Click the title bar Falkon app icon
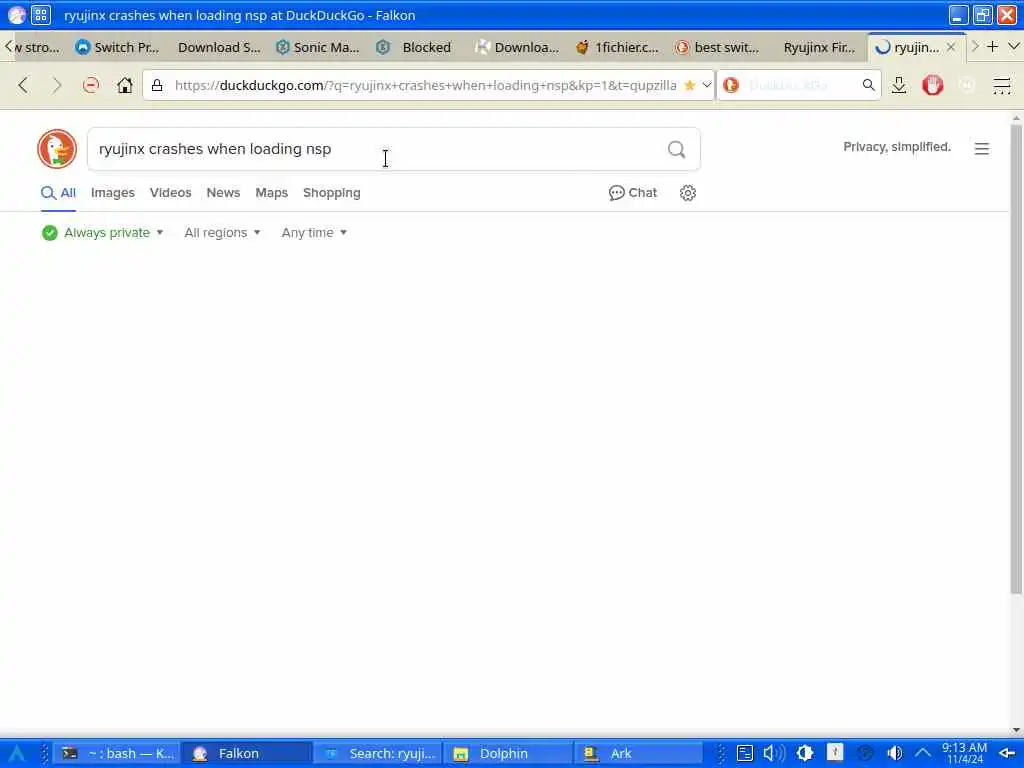Image resolution: width=1024 pixels, height=768 pixels. (x=16, y=15)
